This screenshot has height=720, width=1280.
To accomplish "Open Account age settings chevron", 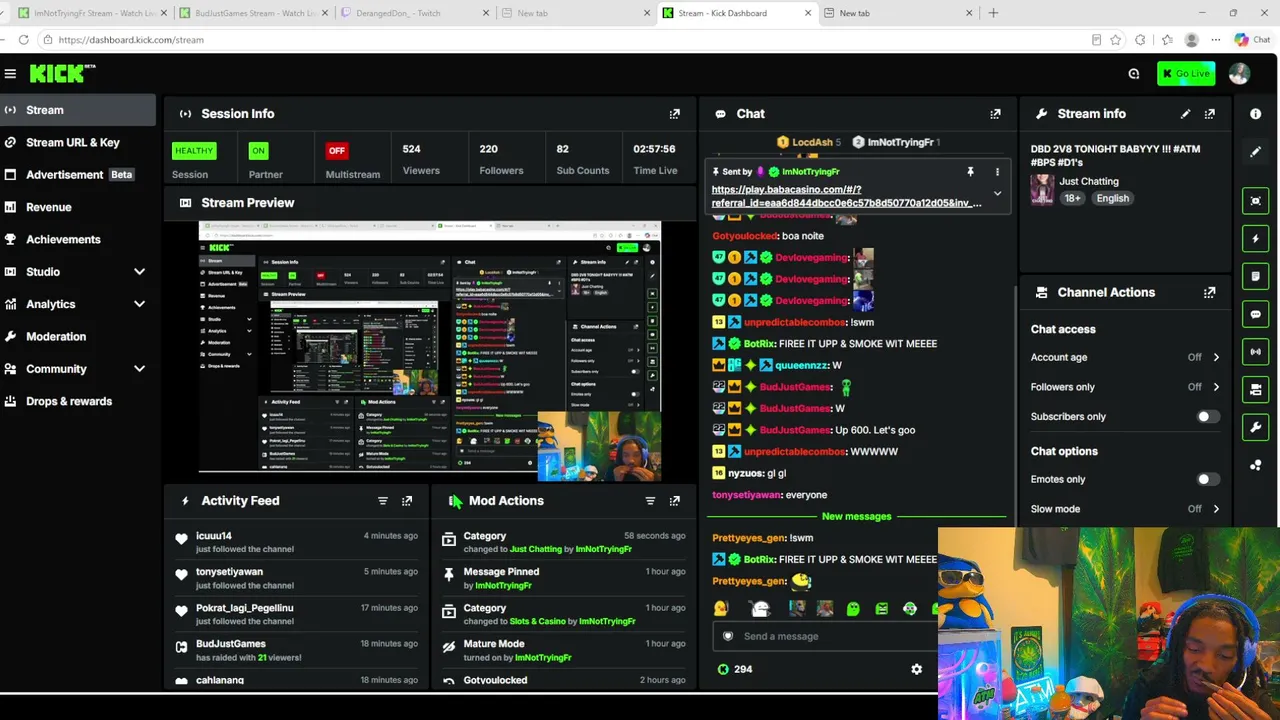I will click(1216, 357).
